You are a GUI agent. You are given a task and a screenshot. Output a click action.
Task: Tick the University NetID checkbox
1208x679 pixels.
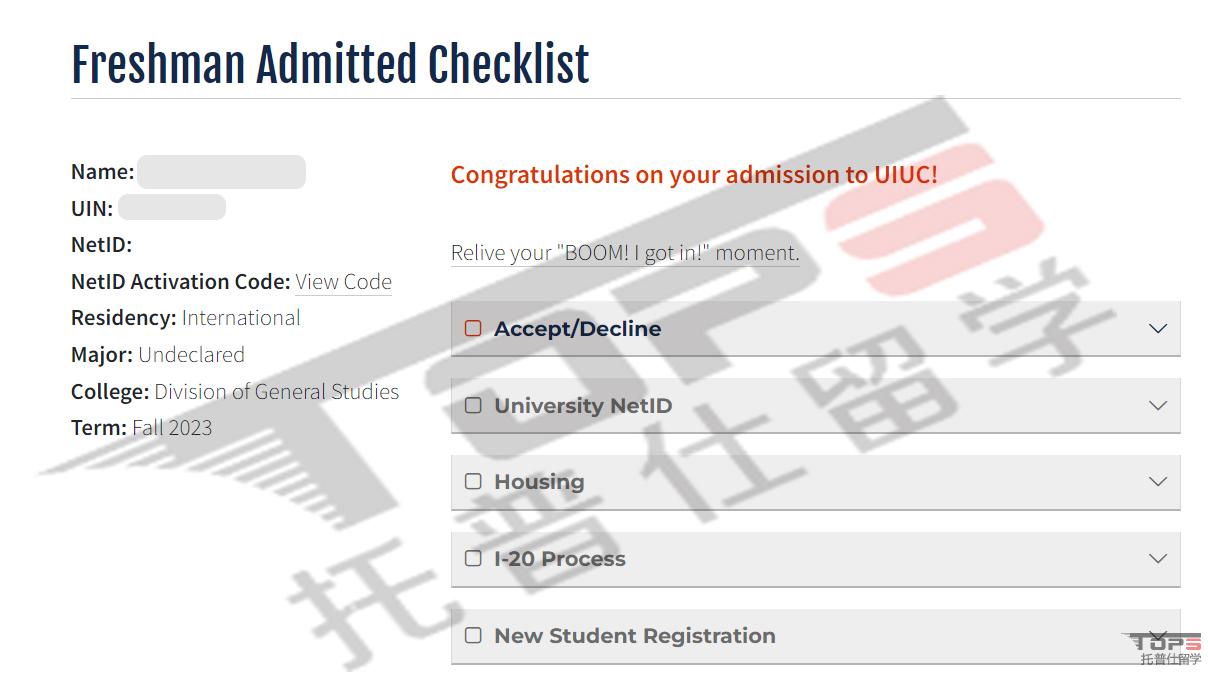[x=473, y=405]
